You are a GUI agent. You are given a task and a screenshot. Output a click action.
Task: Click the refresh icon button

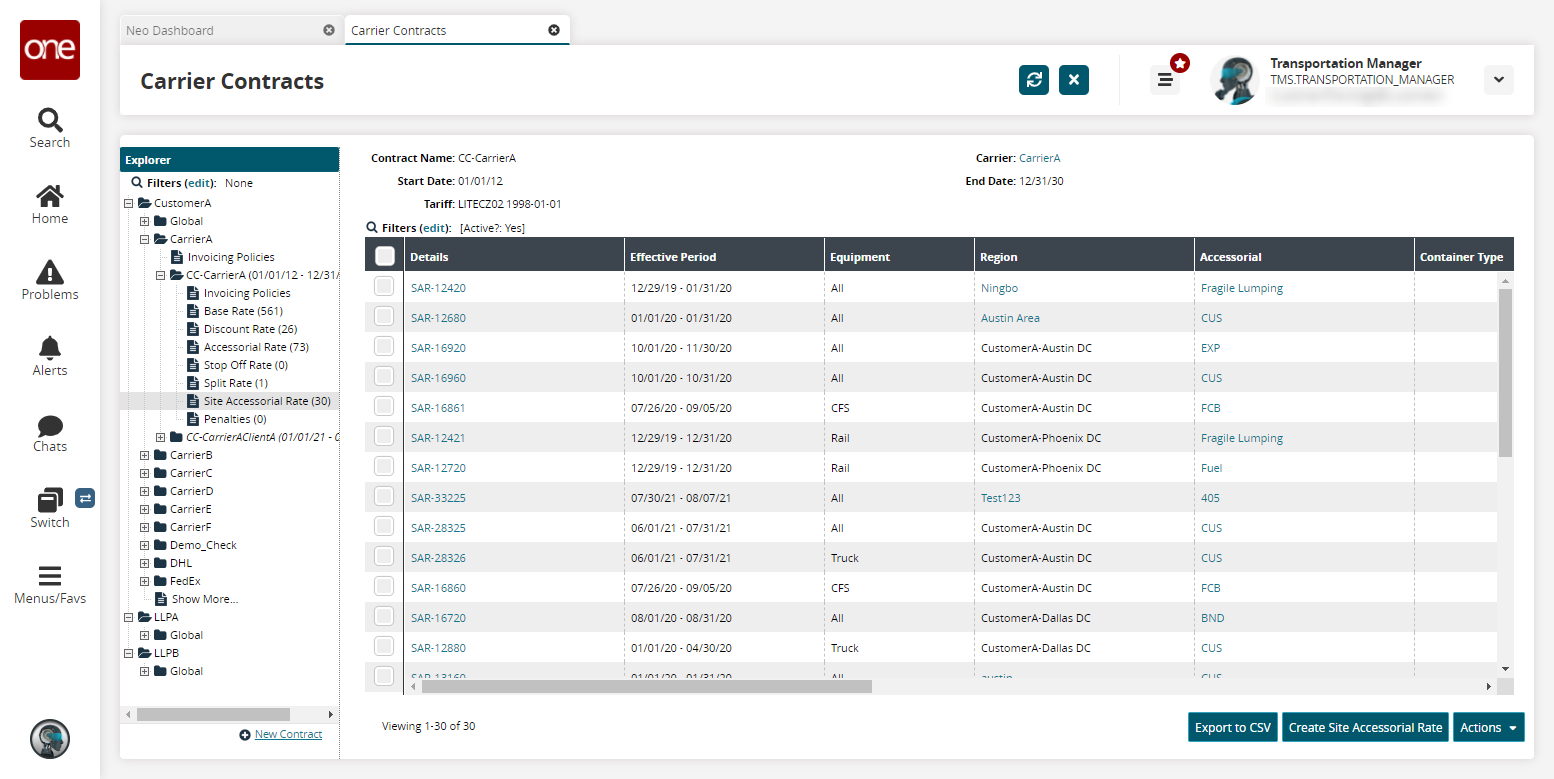coord(1034,80)
